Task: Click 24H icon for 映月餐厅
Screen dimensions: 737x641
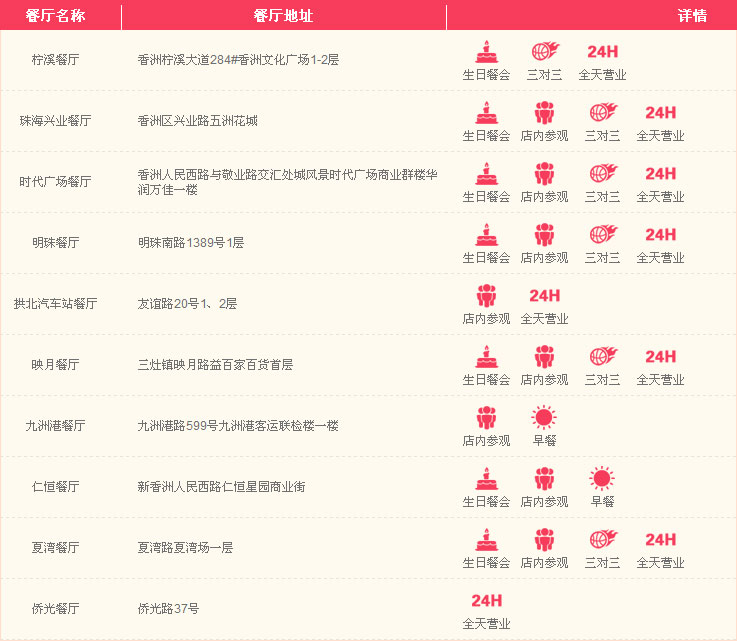Action: [x=660, y=357]
